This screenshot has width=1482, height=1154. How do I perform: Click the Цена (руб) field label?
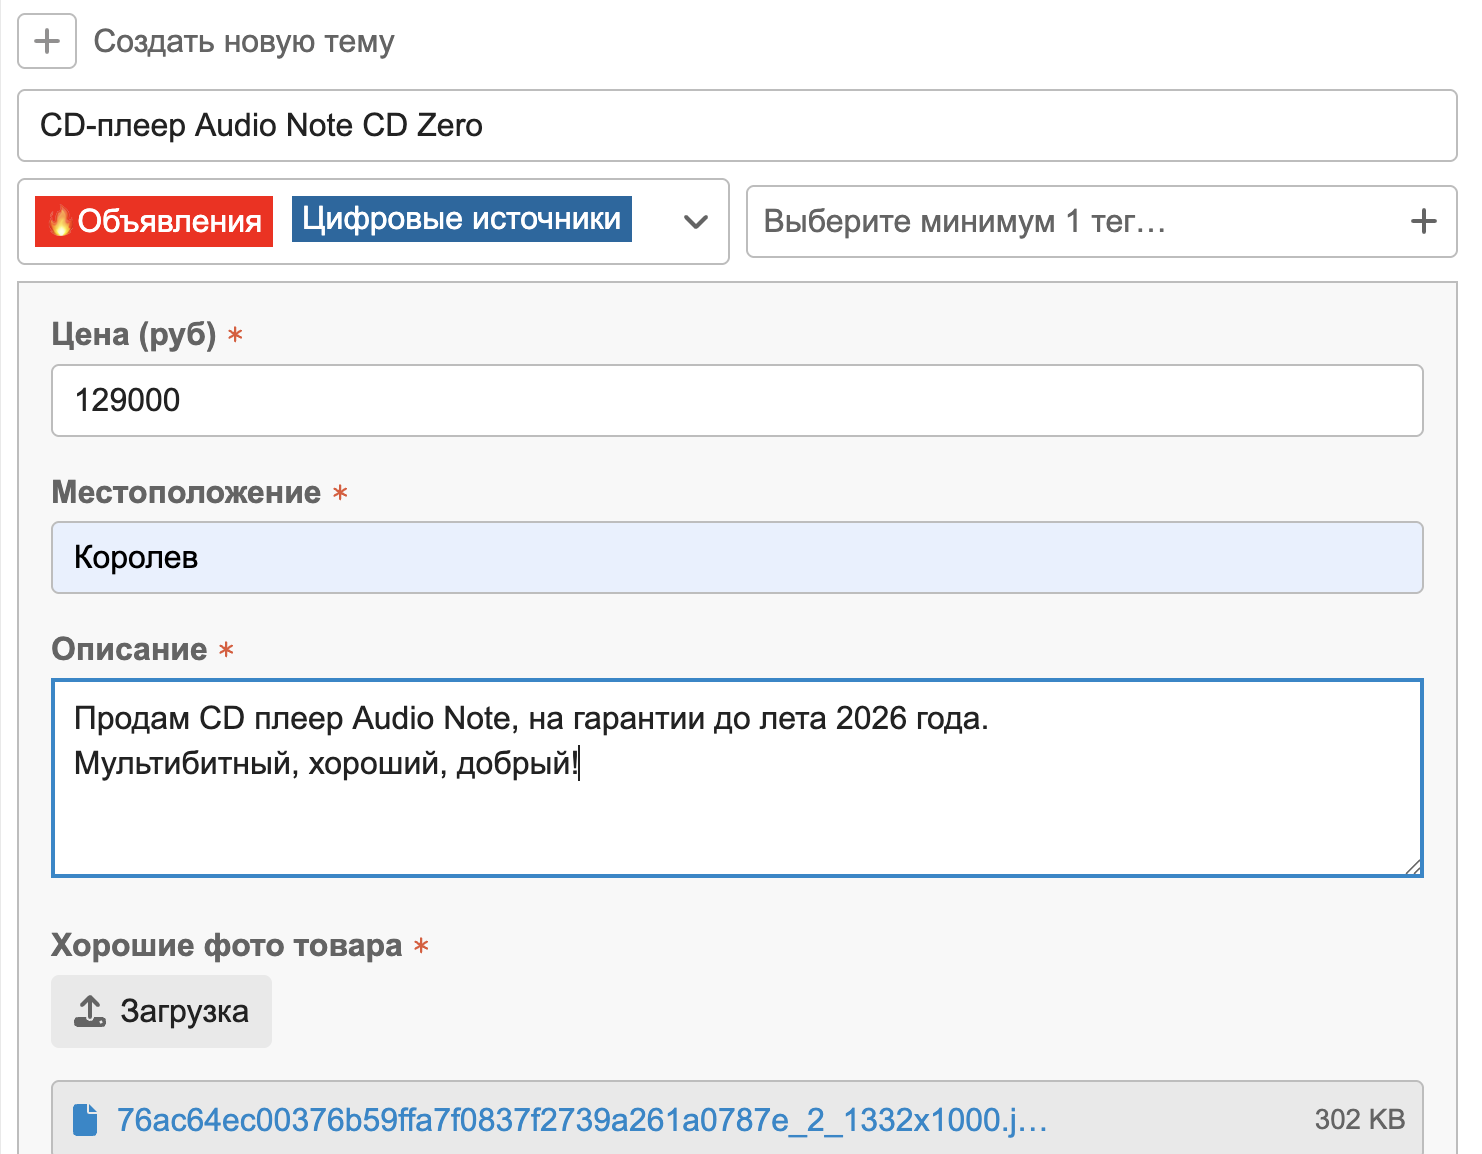click(x=134, y=334)
